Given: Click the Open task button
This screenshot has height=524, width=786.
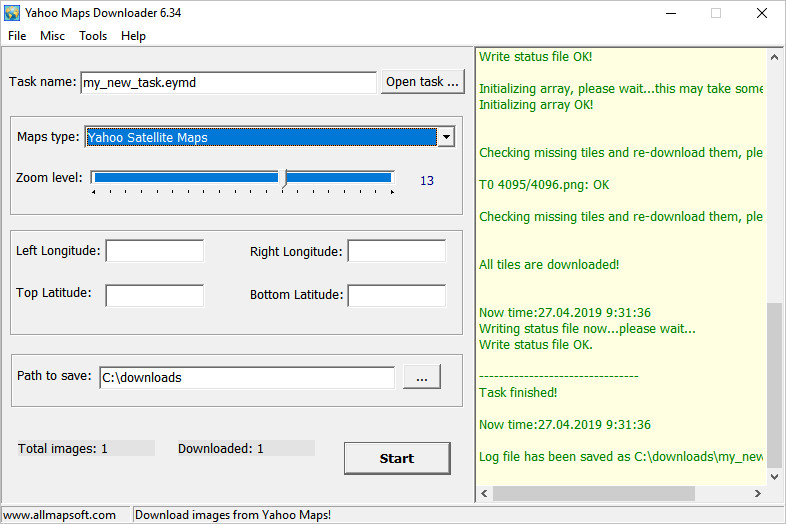Looking at the screenshot, I should click(x=423, y=82).
